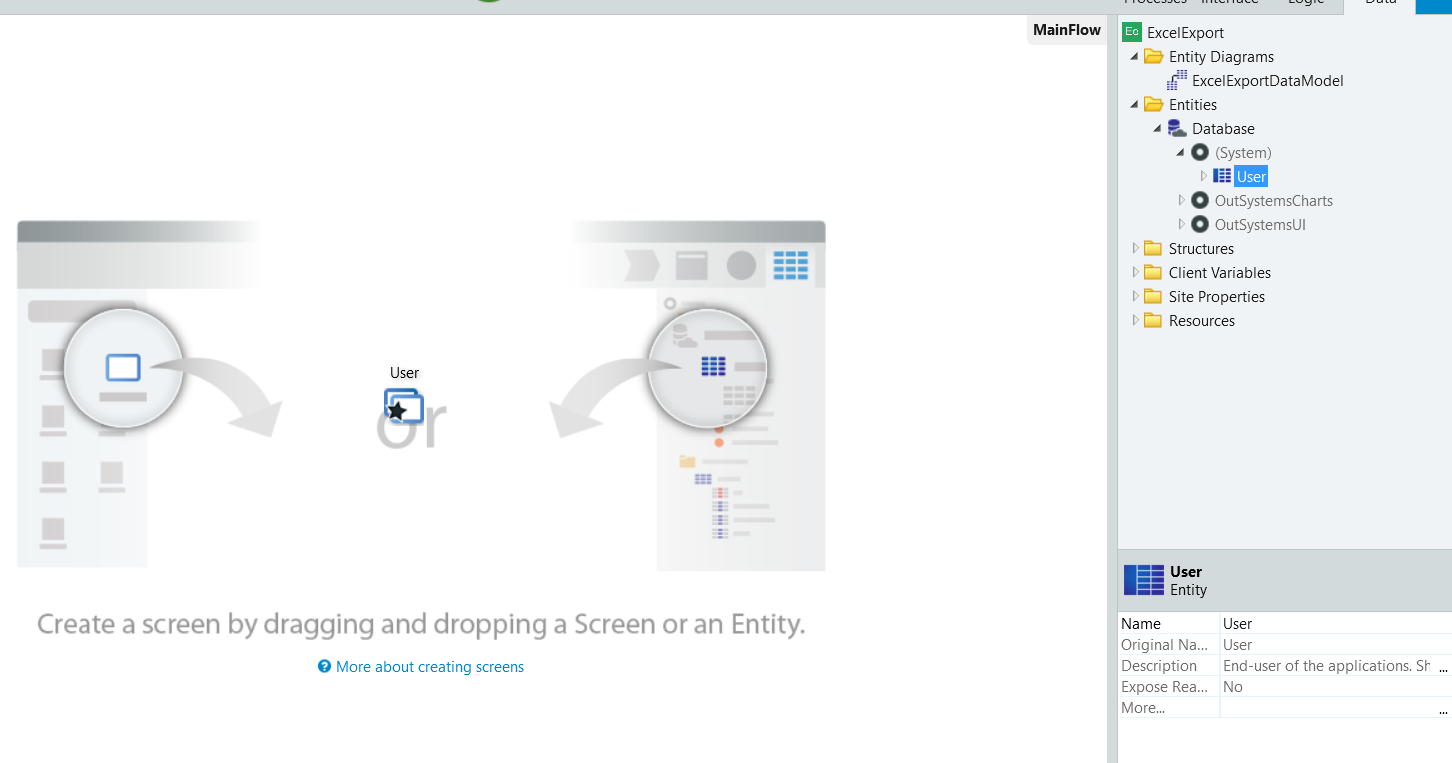
Task: Expand the Structures folder
Action: [x=1135, y=249]
